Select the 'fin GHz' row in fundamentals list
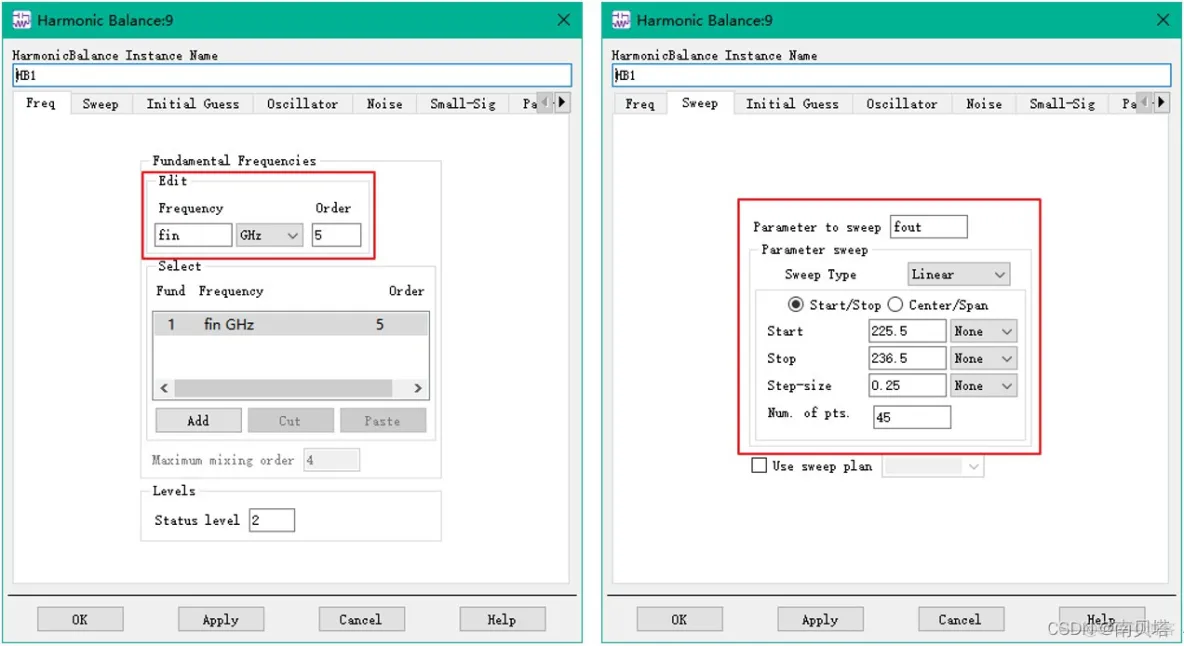Viewport: 1184px width, 646px height. click(x=291, y=325)
